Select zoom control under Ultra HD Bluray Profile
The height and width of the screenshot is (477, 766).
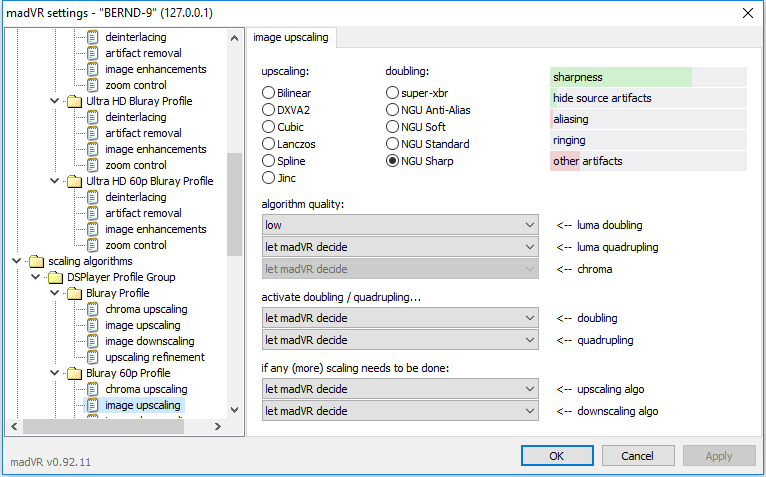pyautogui.click(x=136, y=165)
